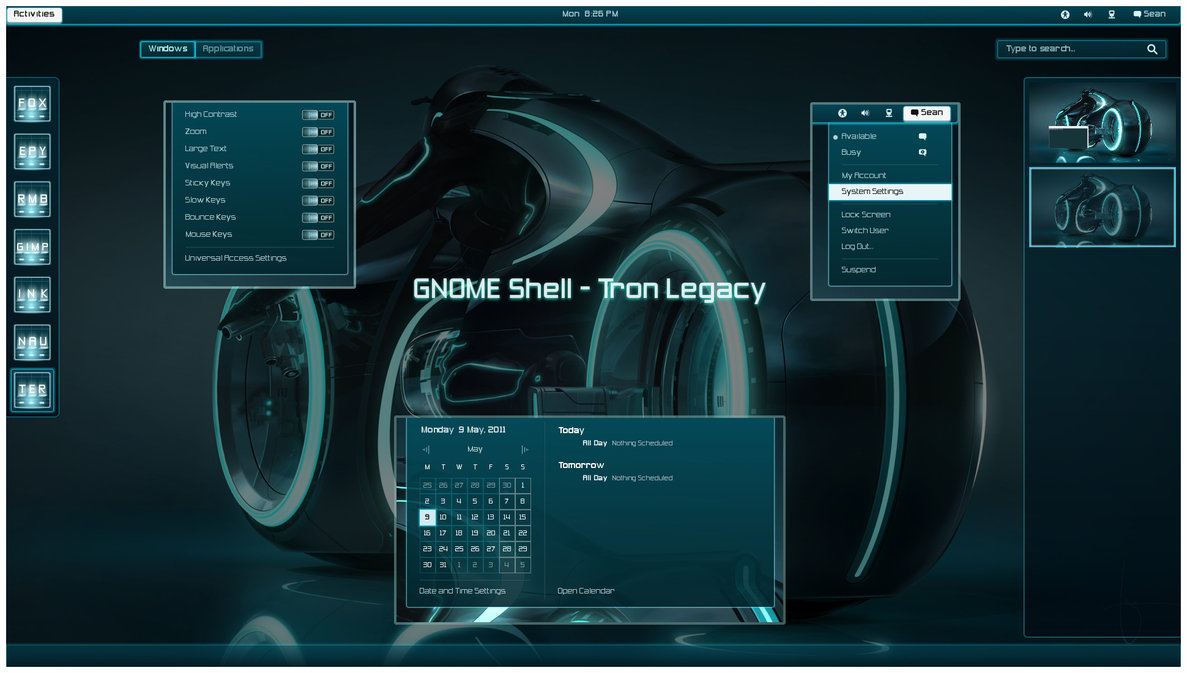
Task: Open Universal Access Settings
Action: click(235, 258)
